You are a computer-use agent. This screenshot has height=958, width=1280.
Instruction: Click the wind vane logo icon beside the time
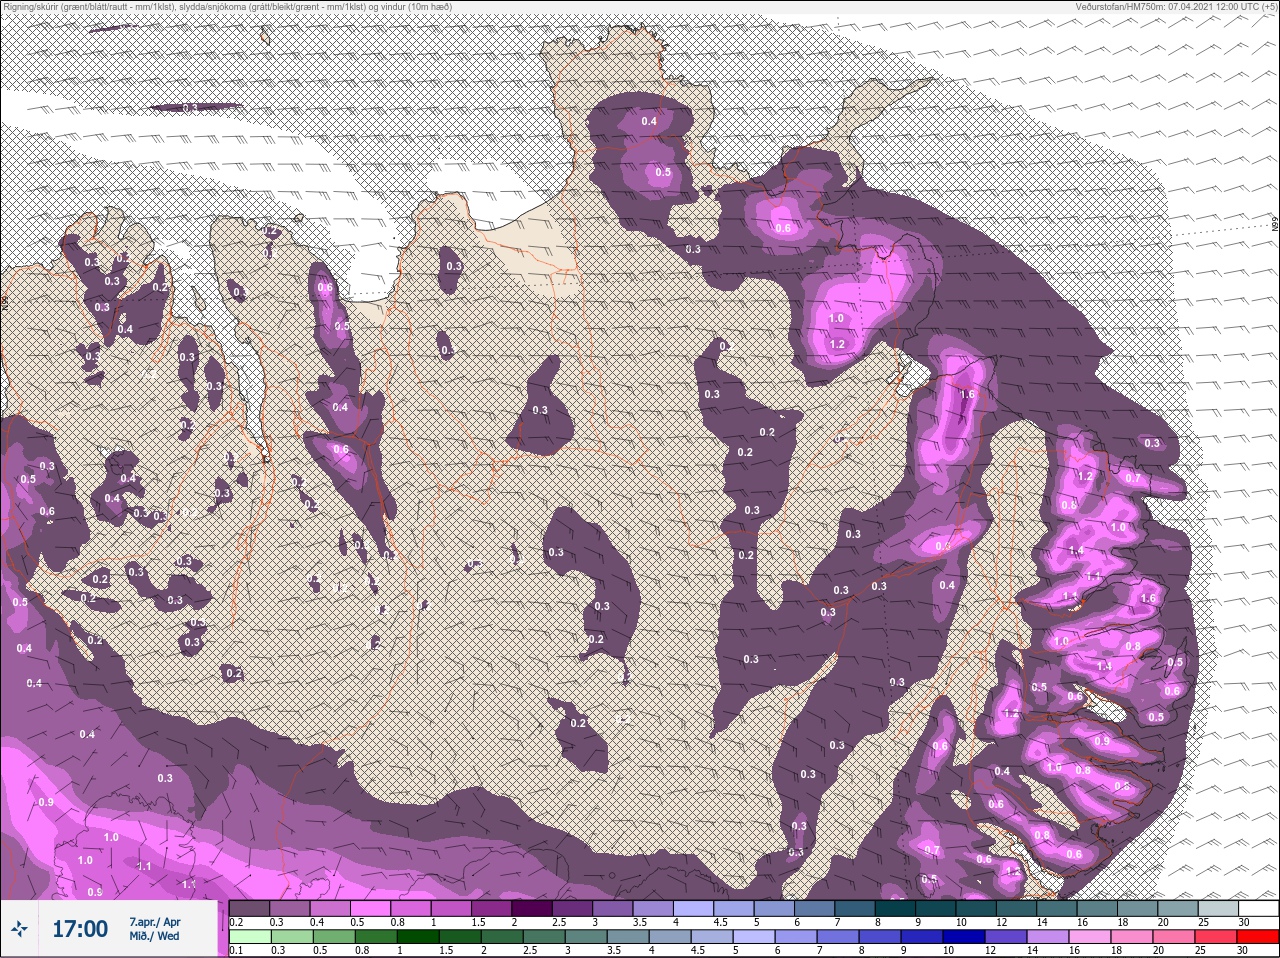[x=19, y=929]
